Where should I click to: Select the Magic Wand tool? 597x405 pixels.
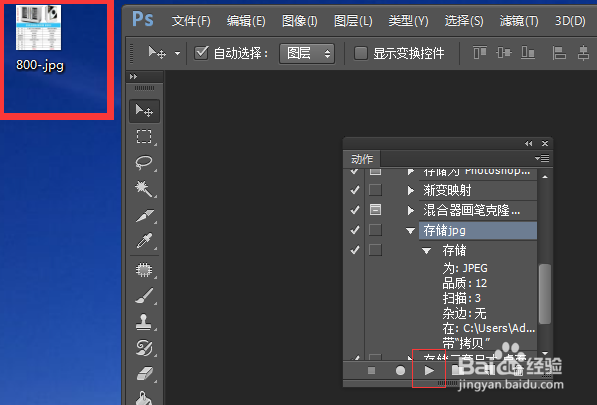[144, 188]
